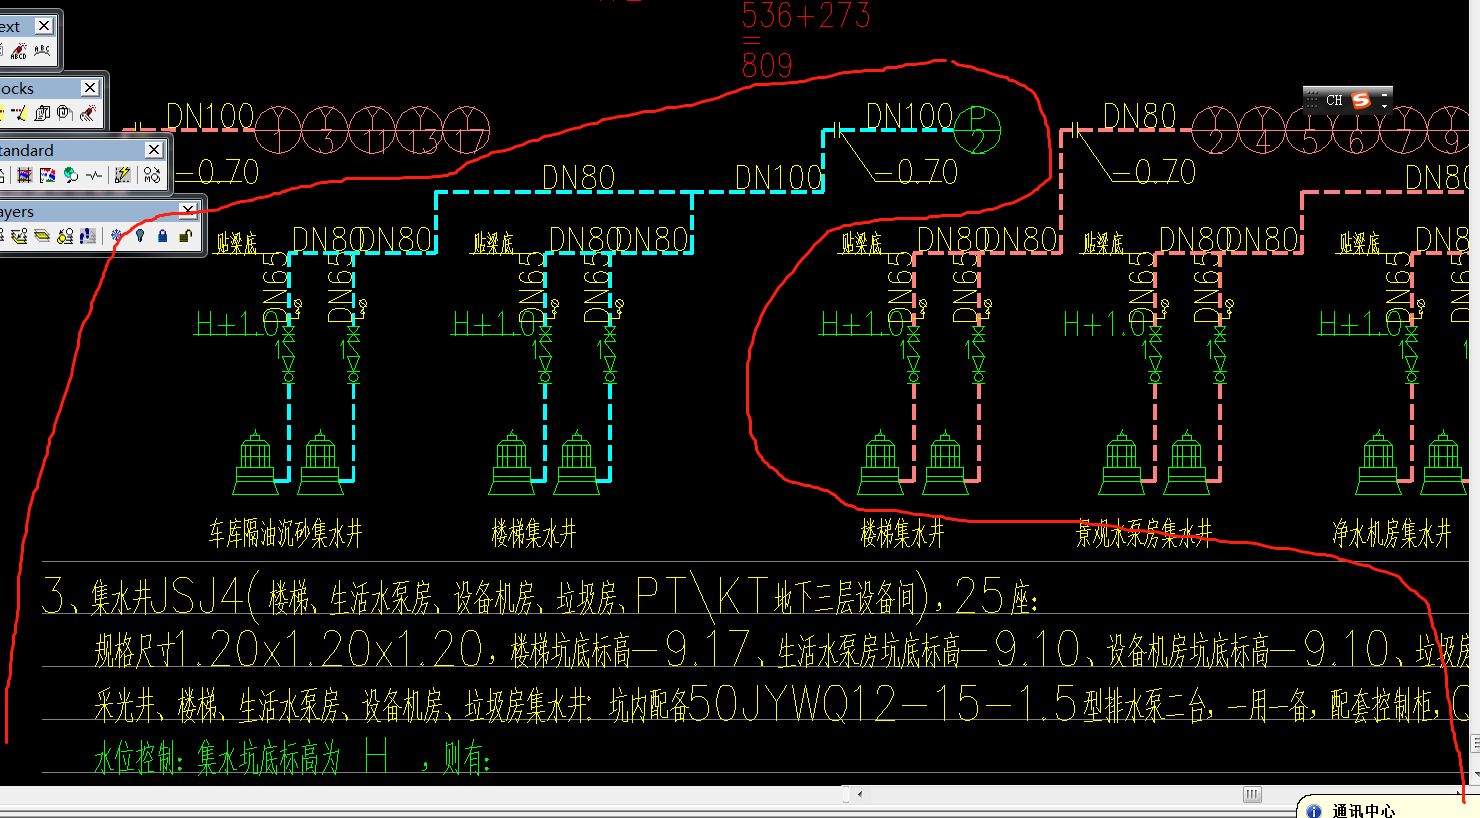Click the open padlock layer unlock icon
The image size is (1480, 818).
(185, 236)
